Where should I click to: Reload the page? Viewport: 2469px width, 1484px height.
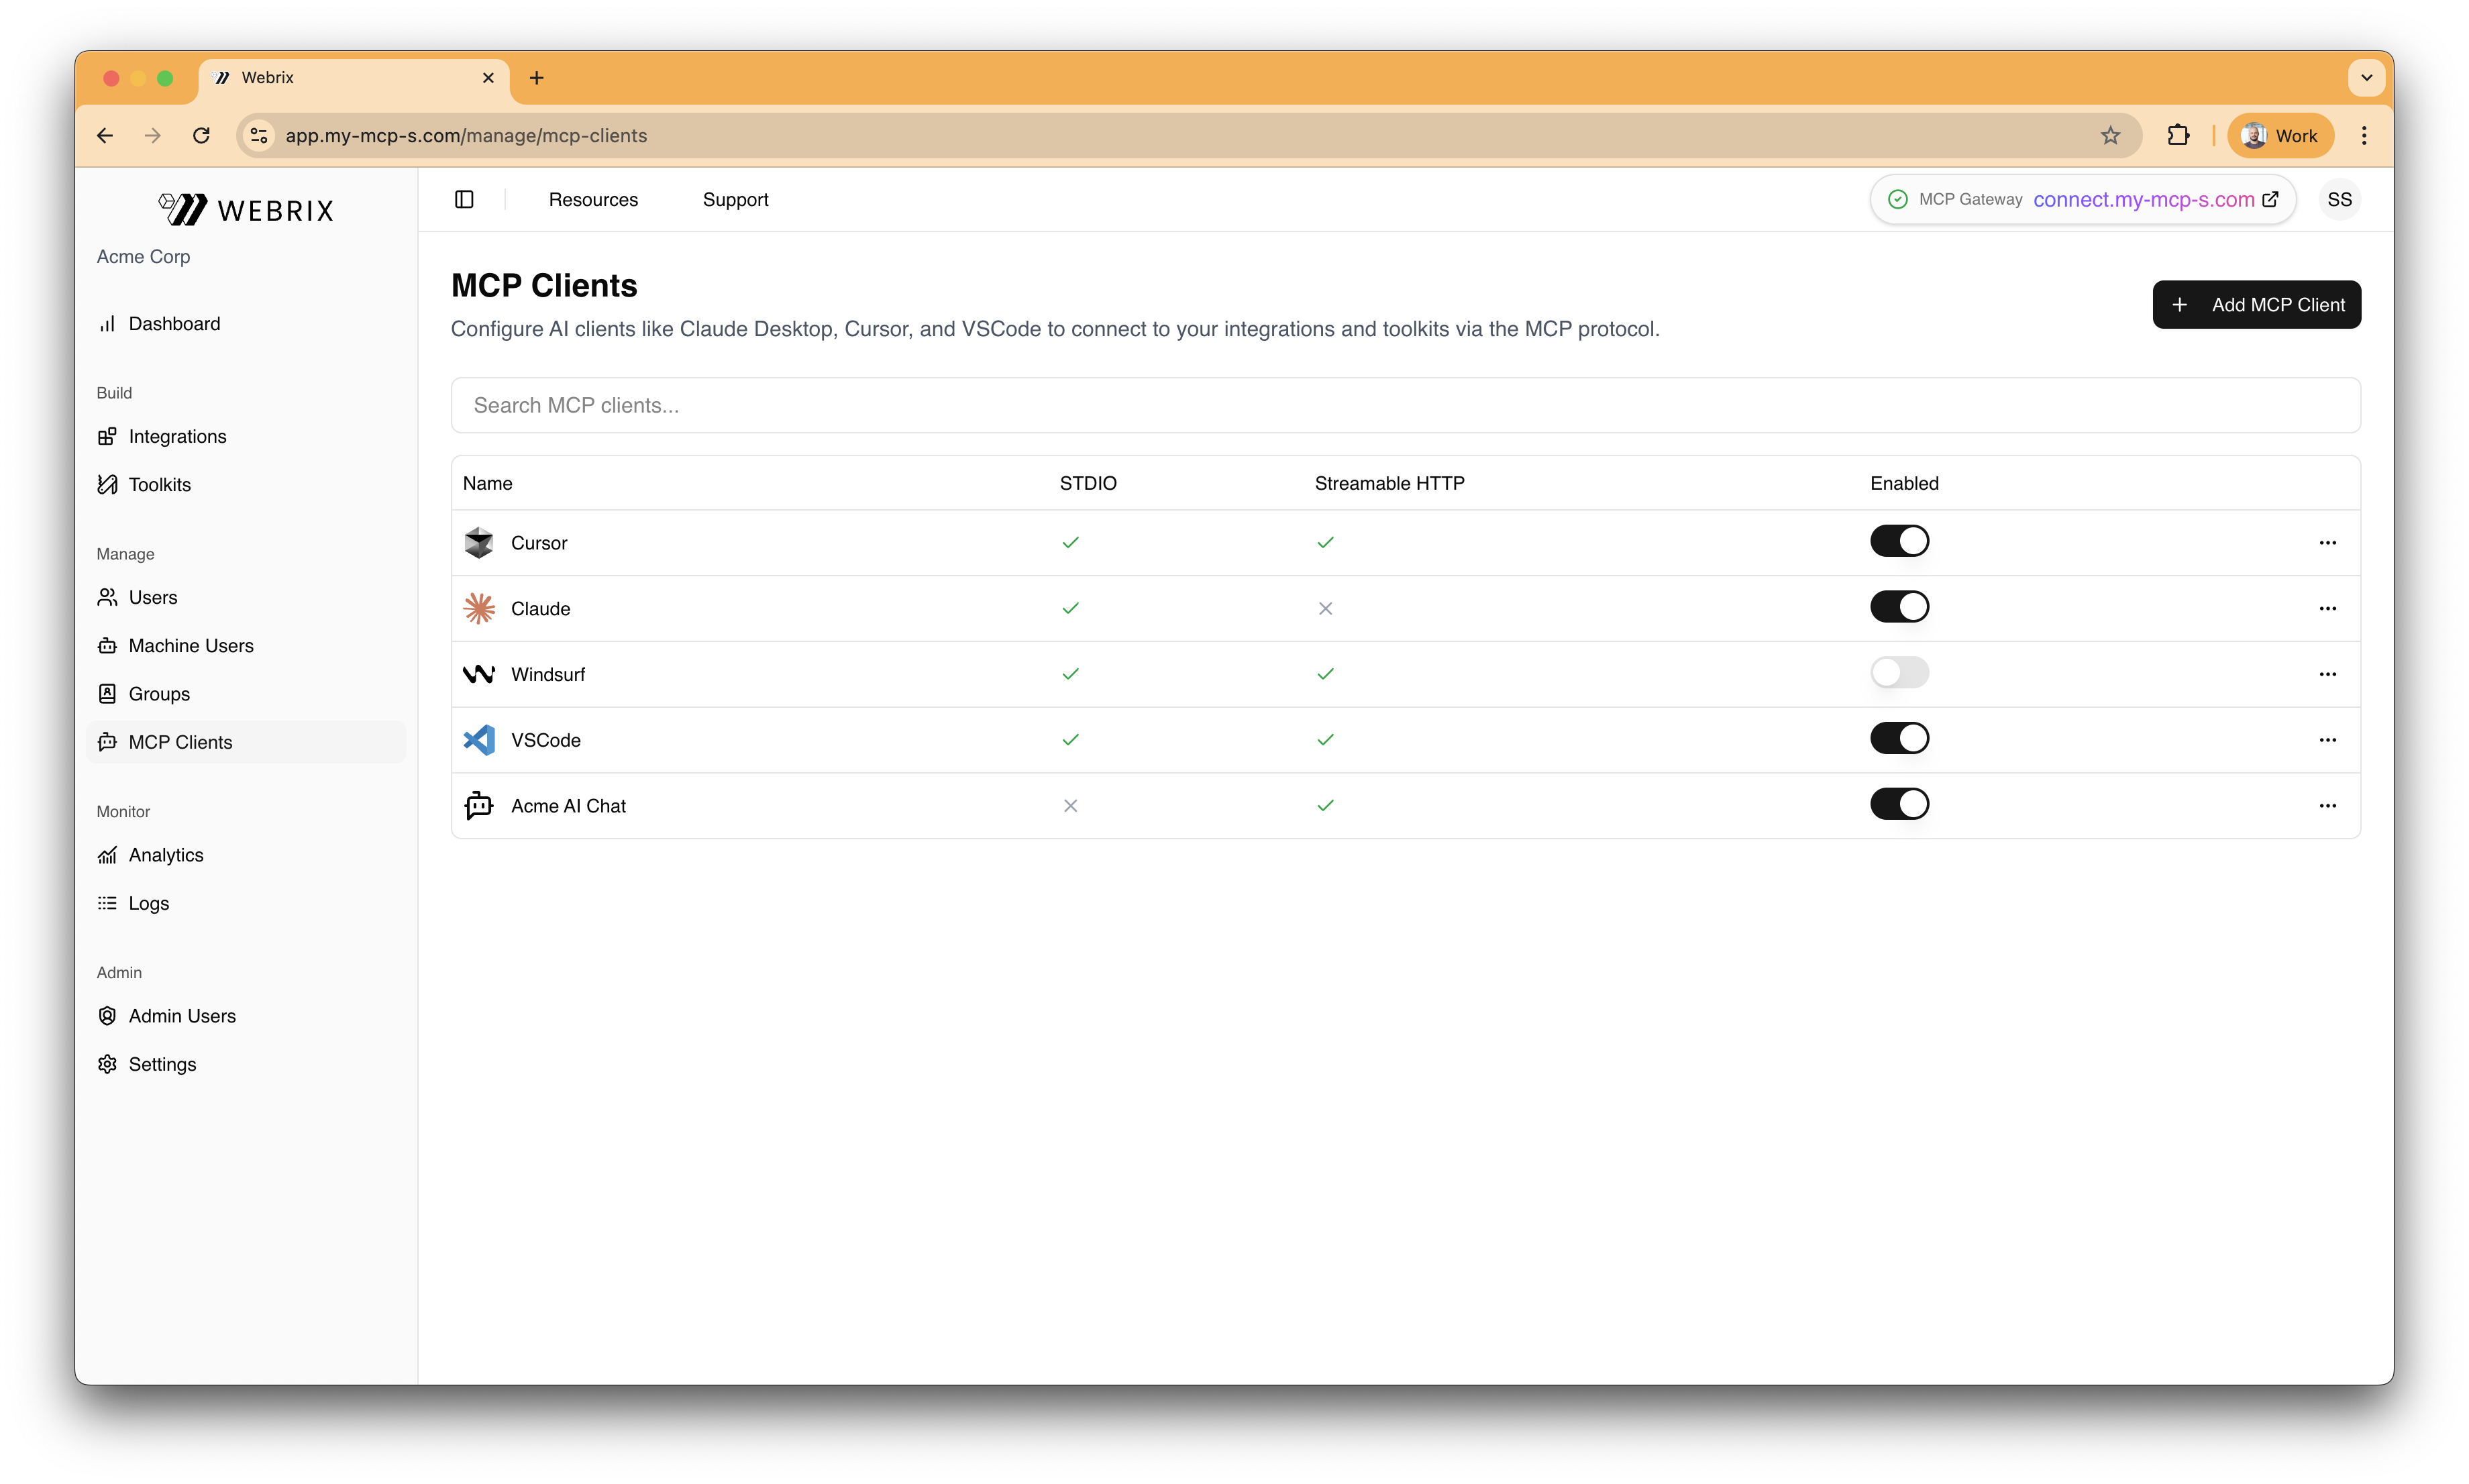click(201, 135)
